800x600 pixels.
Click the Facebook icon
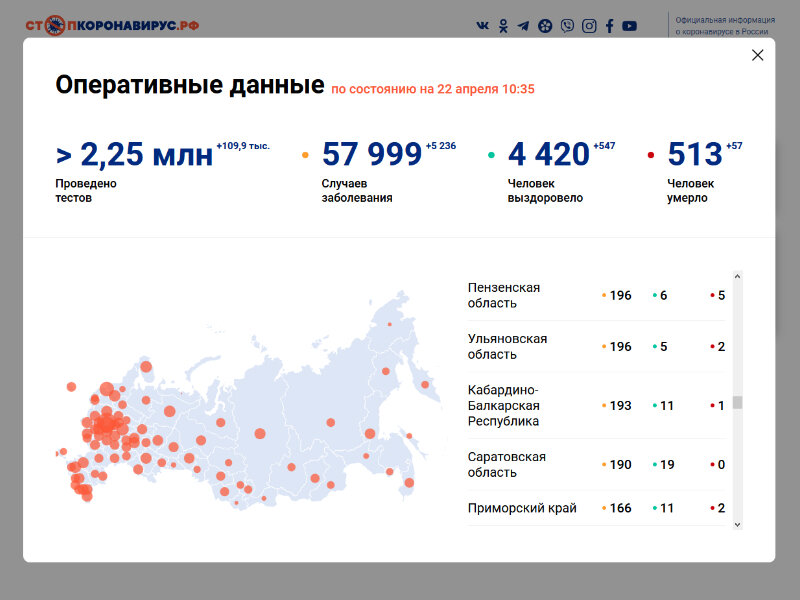coord(610,25)
